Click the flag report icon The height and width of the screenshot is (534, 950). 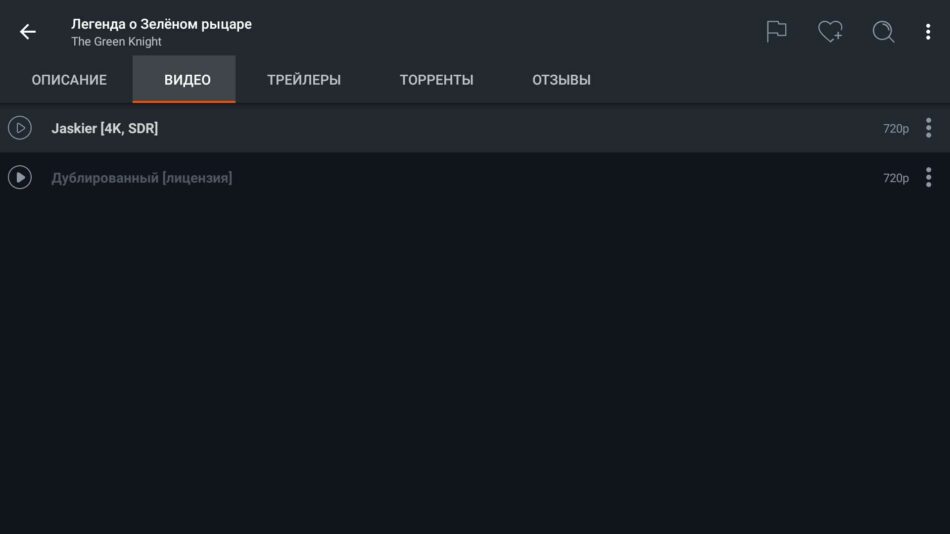pyautogui.click(x=776, y=32)
